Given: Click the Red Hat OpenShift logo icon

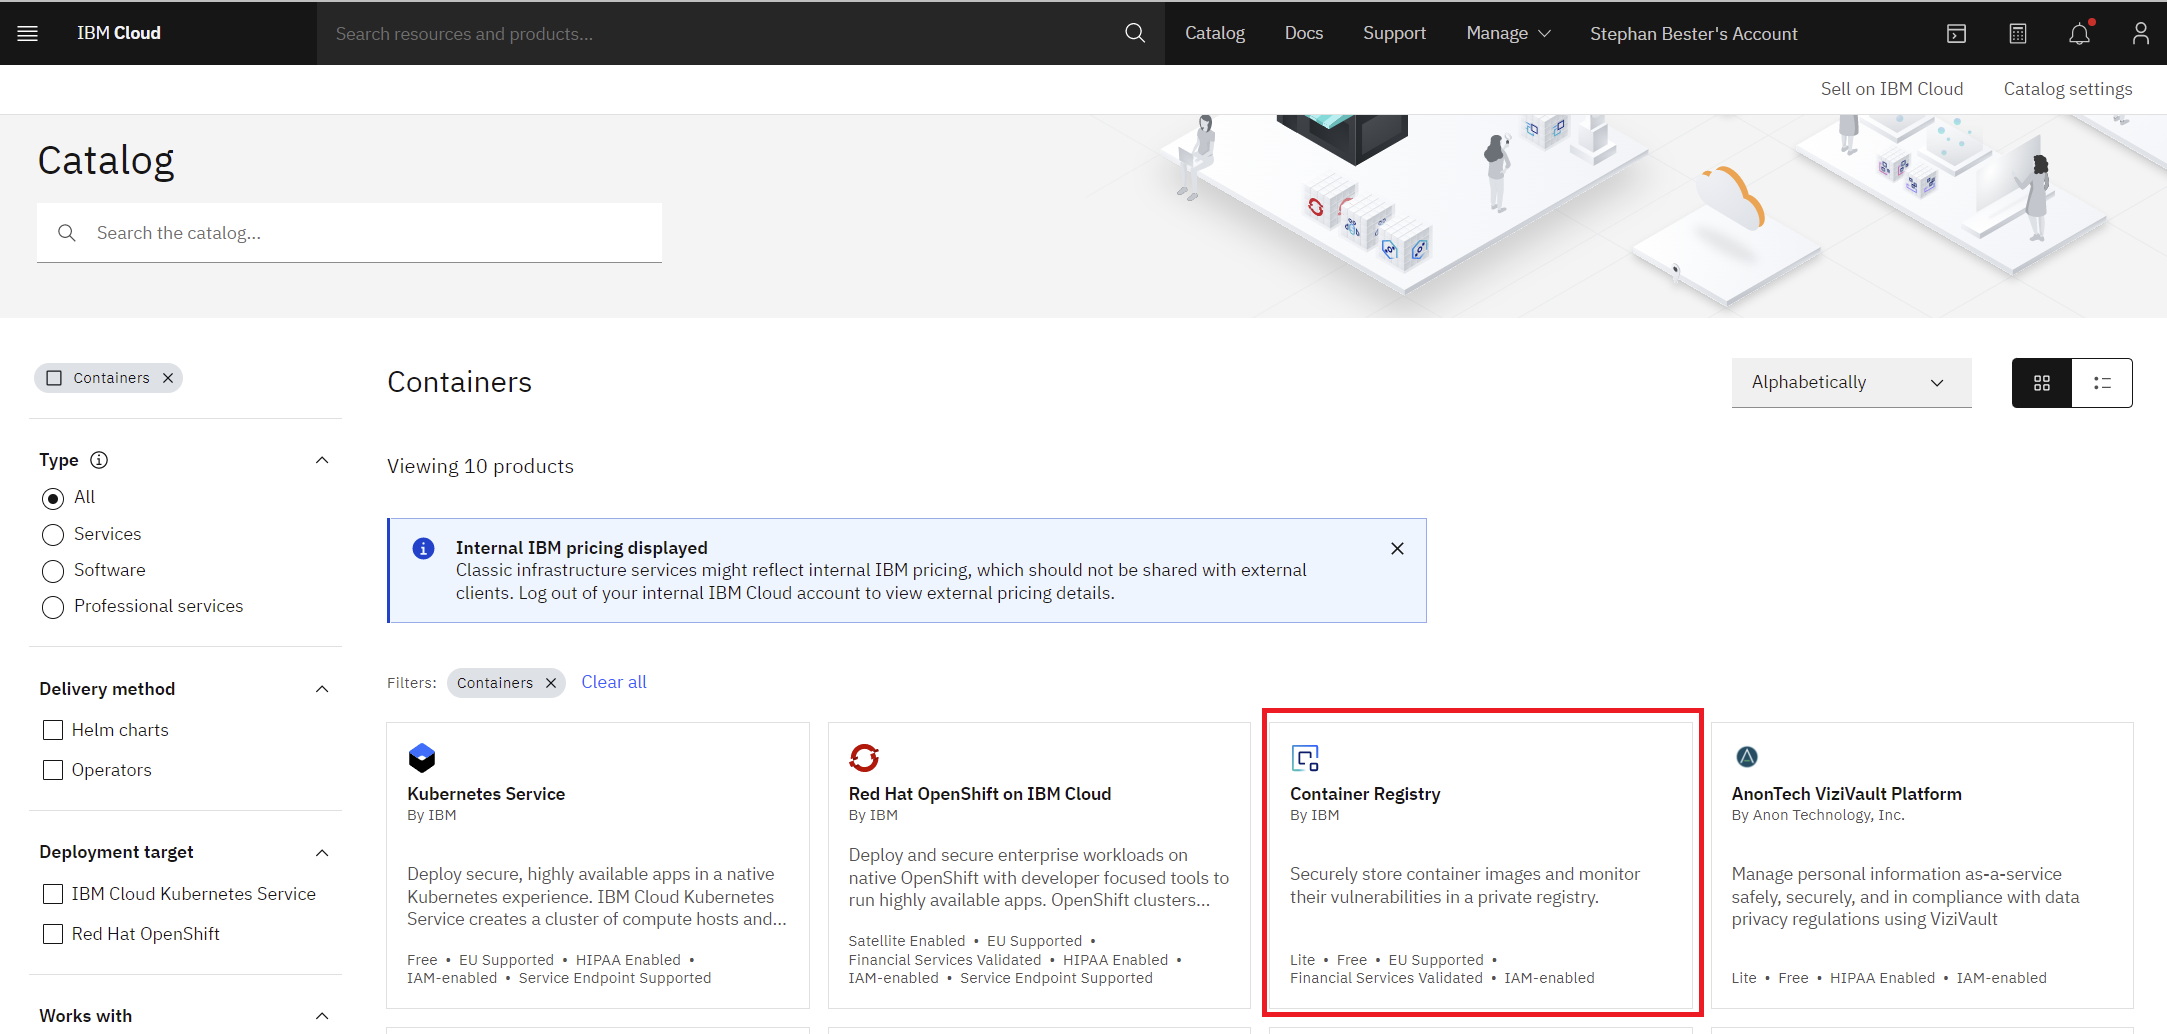Looking at the screenshot, I should (864, 757).
